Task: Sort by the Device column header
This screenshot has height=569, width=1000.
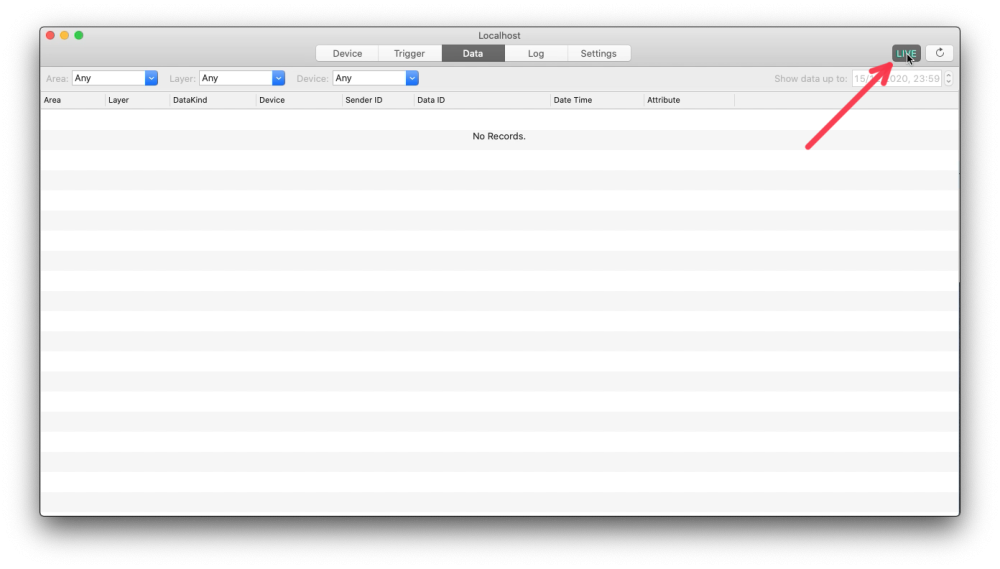Action: pos(298,100)
